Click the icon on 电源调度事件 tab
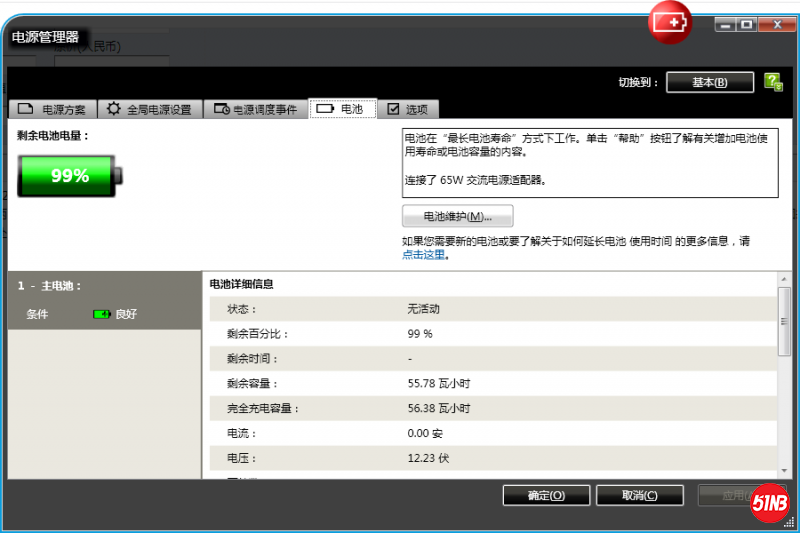The width and height of the screenshot is (800, 533). [222, 109]
